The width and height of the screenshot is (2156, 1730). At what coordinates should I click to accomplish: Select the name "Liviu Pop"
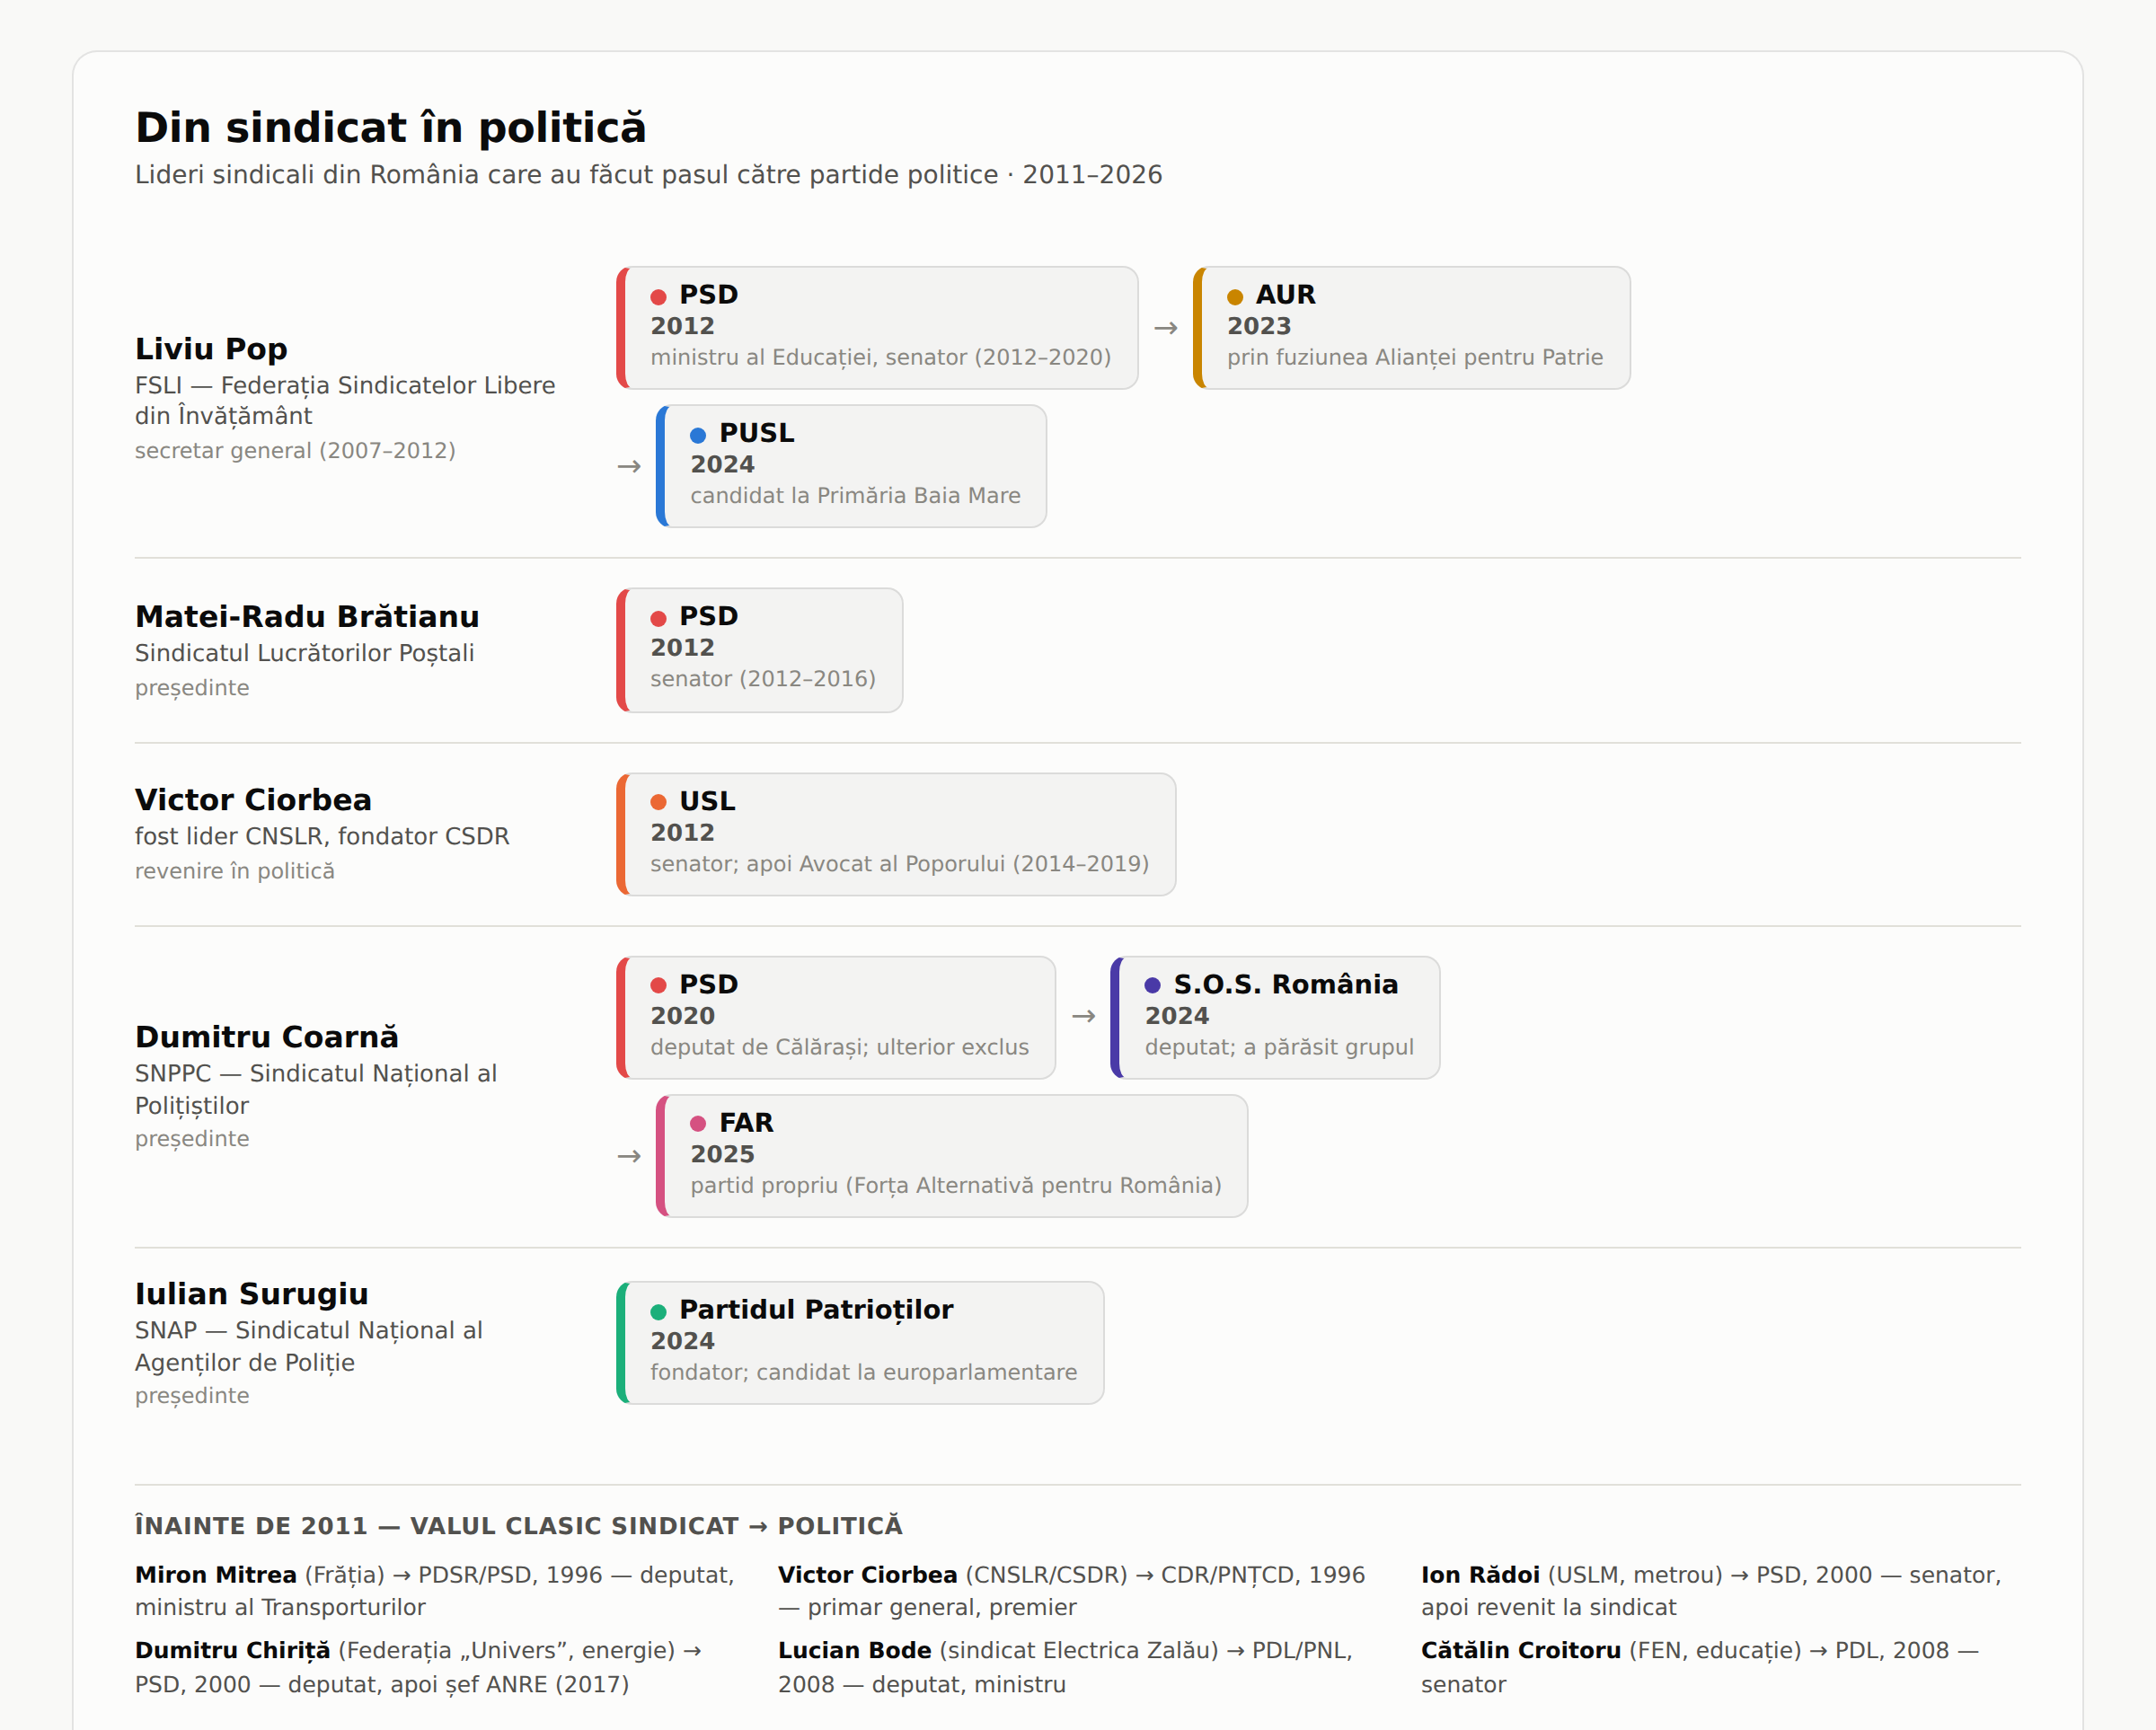pyautogui.click(x=211, y=349)
